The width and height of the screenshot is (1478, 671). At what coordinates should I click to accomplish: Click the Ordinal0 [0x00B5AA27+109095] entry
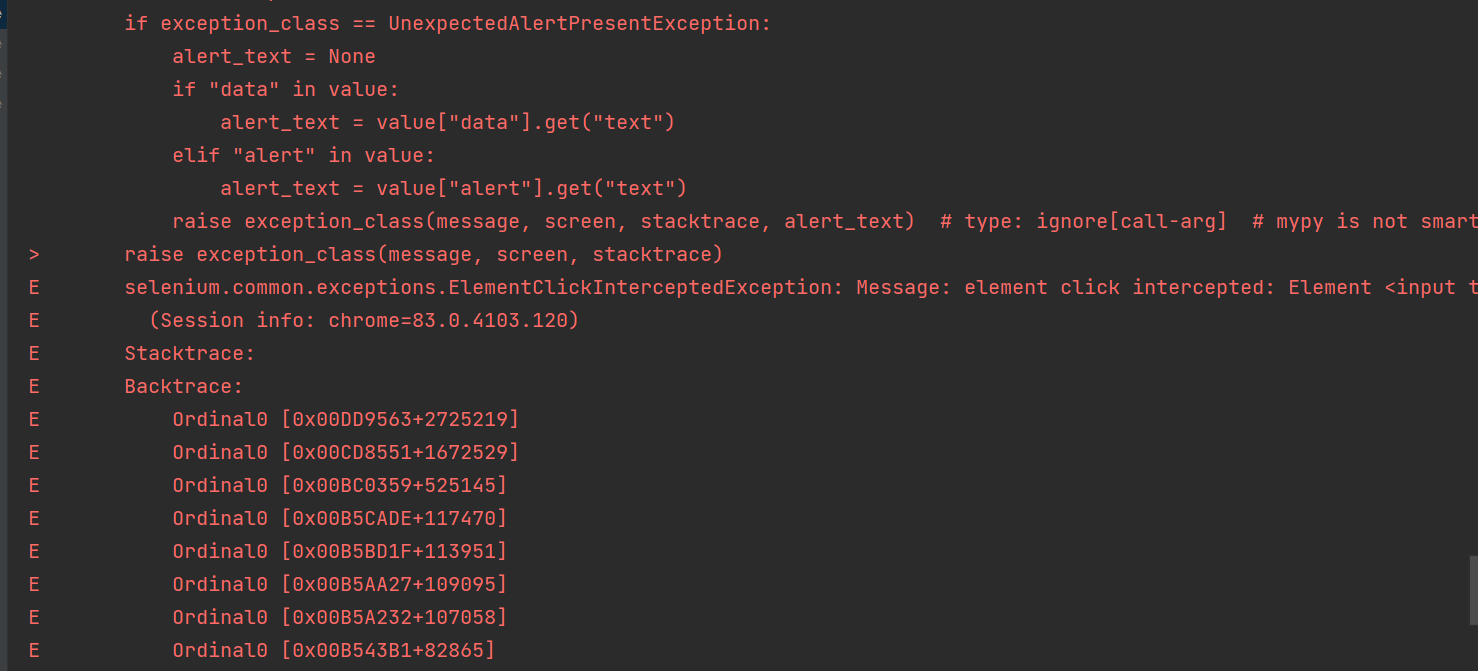coord(340,584)
